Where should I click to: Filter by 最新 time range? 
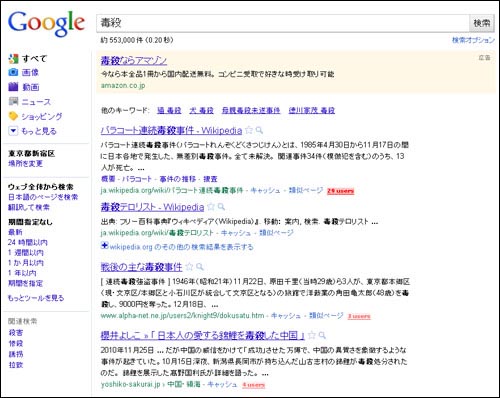click(15, 232)
